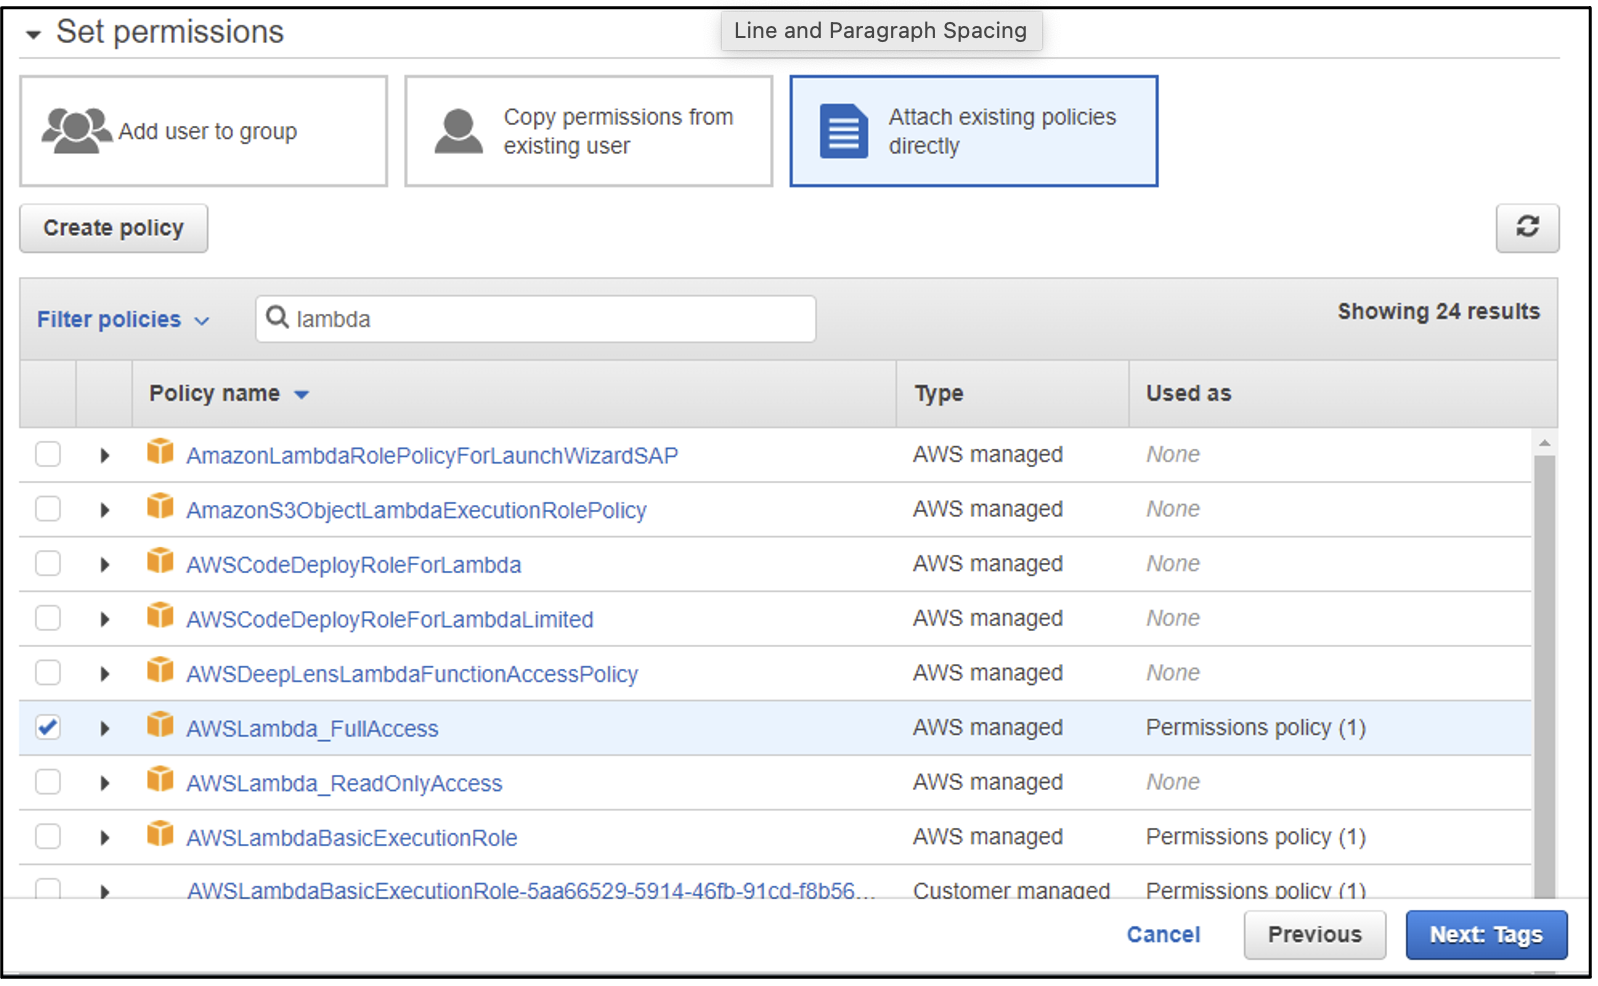Click the search magnifier icon in filter box

tap(277, 317)
